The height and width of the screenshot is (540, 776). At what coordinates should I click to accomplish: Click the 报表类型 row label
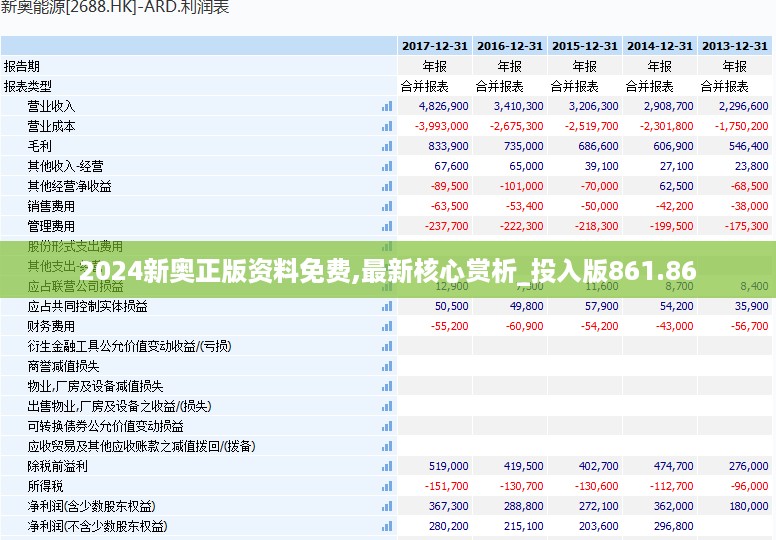[x=28, y=86]
